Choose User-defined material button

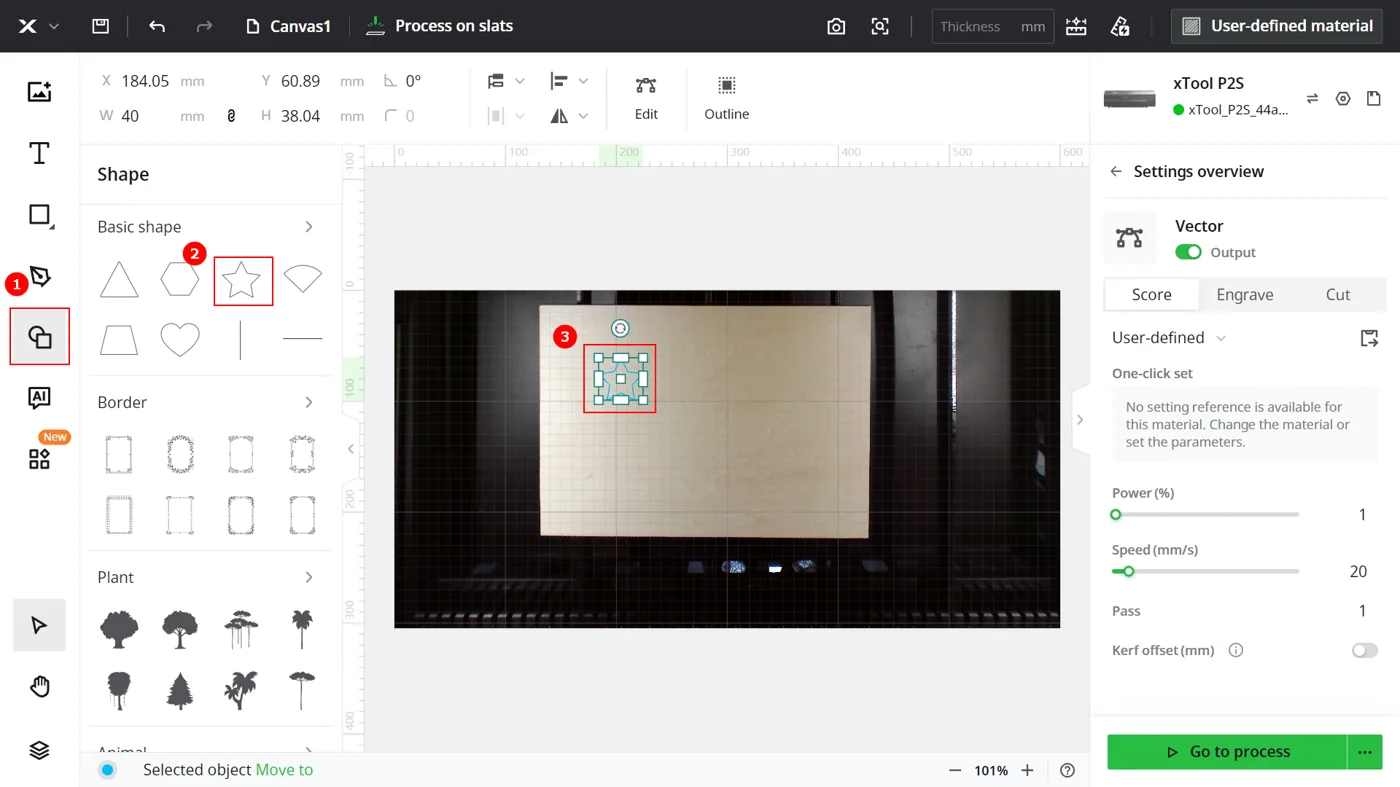(x=1277, y=26)
